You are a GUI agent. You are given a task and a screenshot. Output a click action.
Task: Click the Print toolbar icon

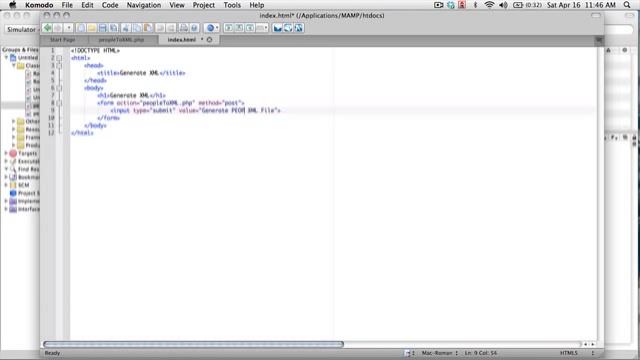tap(184, 28)
